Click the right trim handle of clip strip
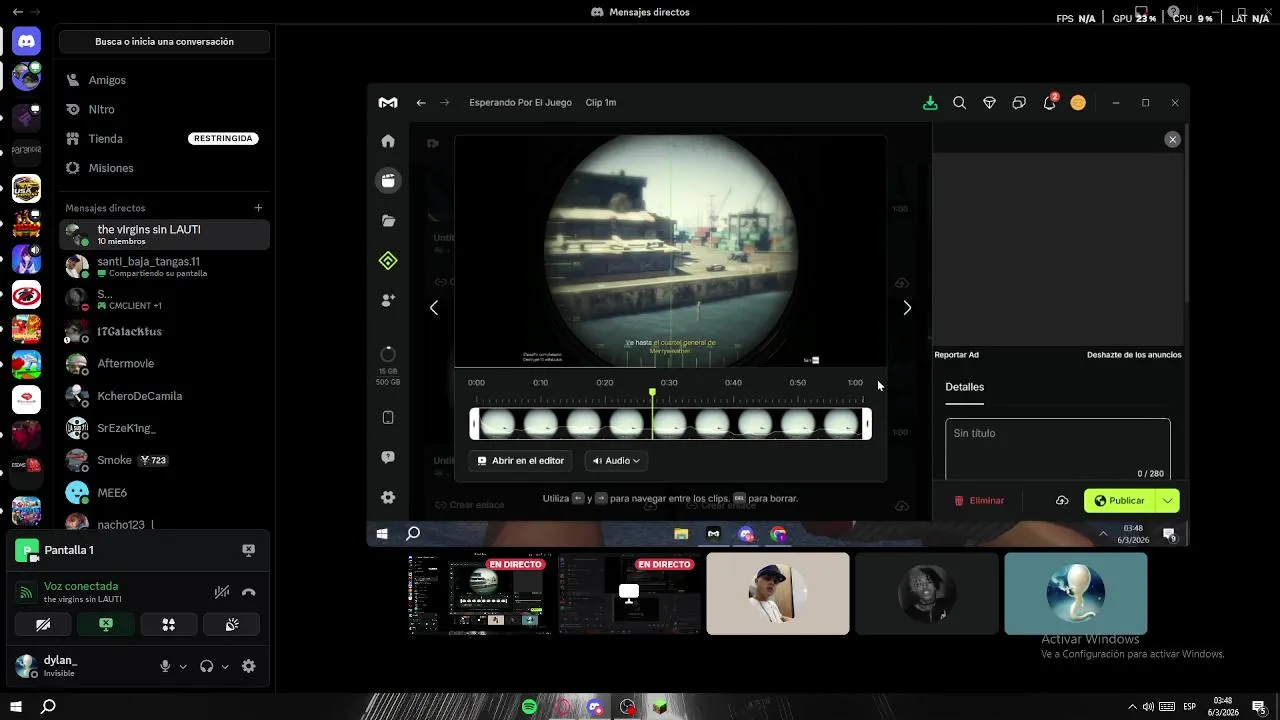 tap(867, 424)
